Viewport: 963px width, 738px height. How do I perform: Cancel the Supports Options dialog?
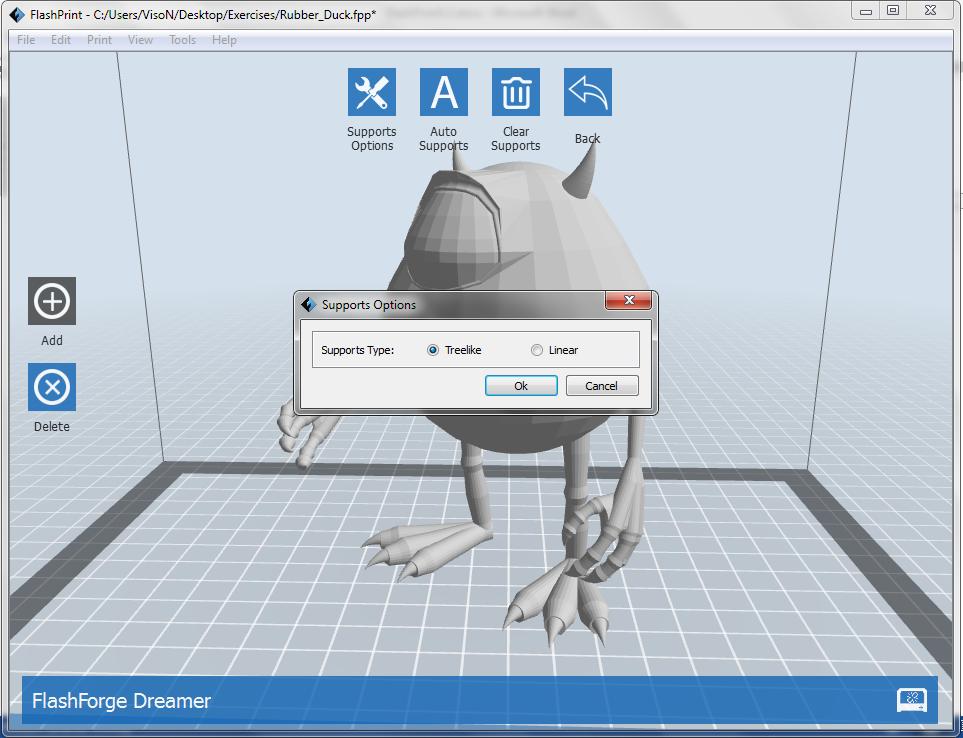(602, 386)
